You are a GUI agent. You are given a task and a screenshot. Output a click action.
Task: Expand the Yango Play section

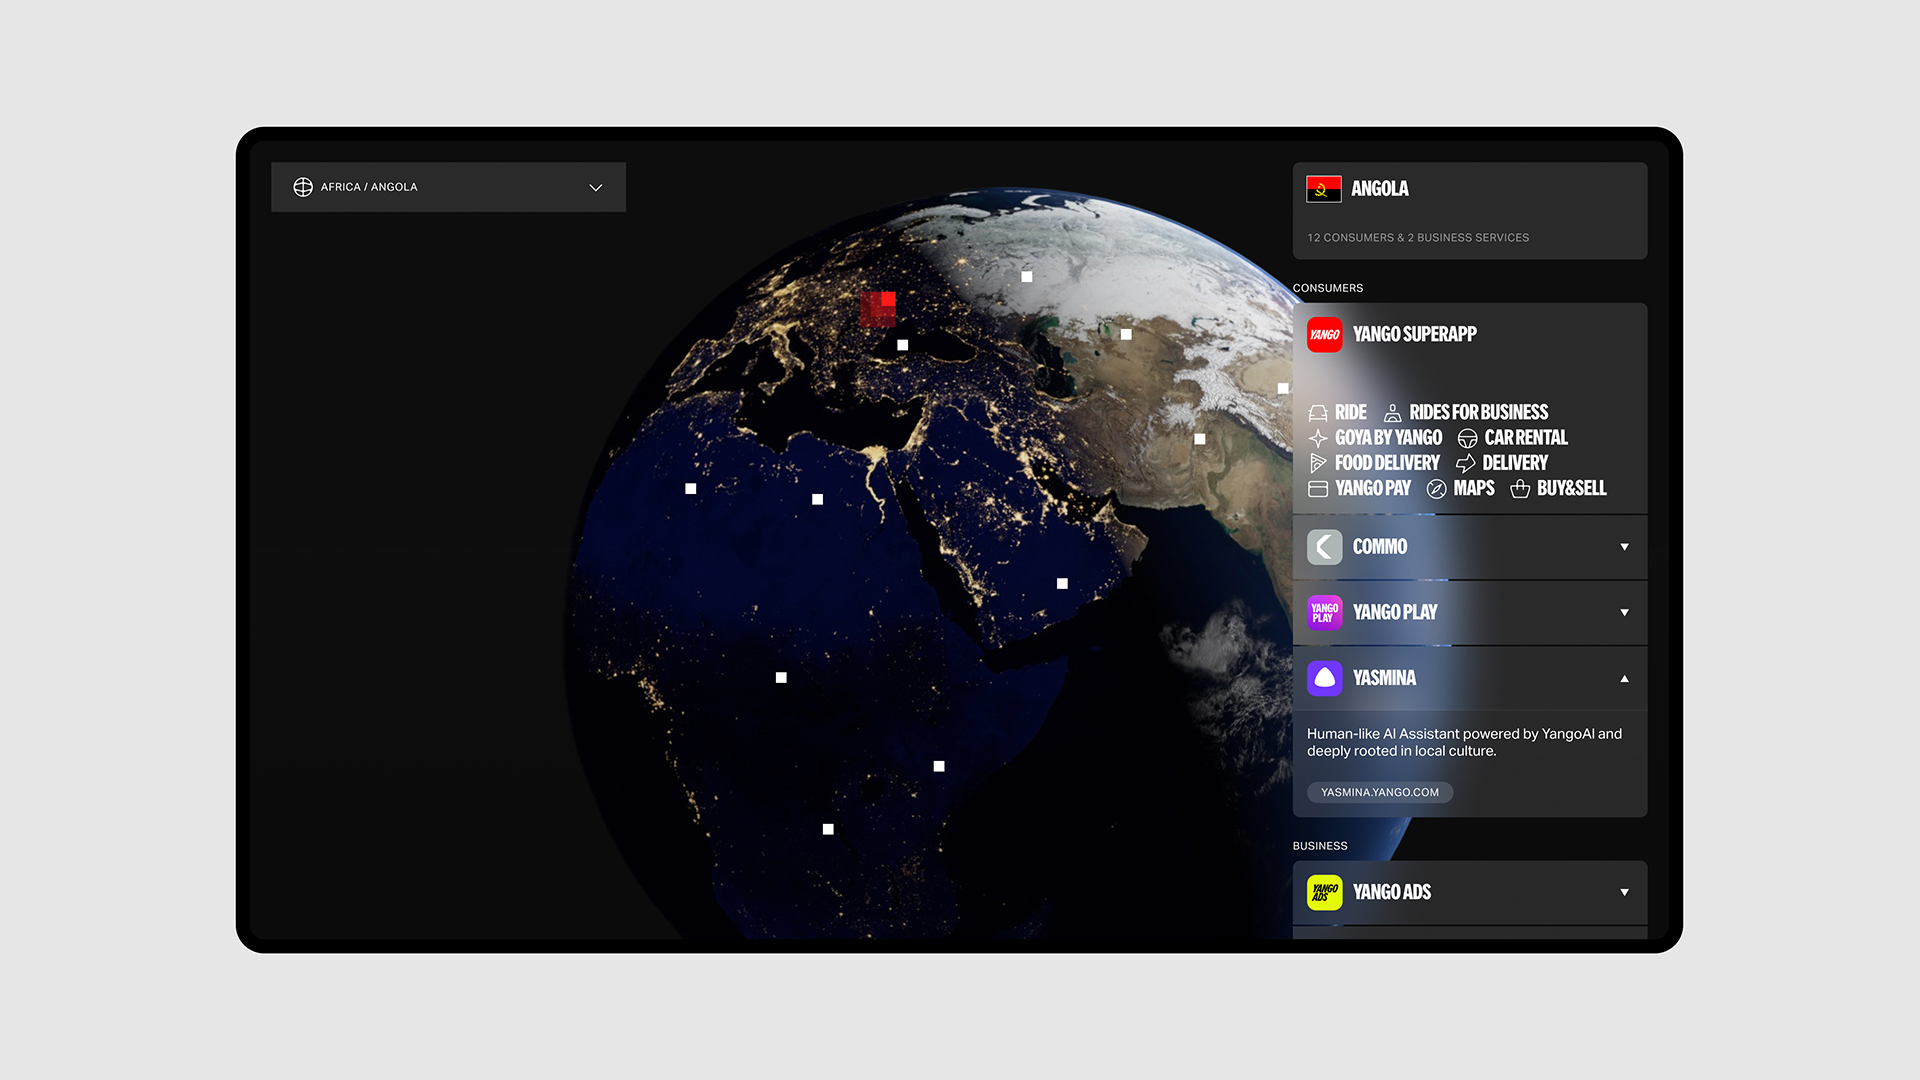click(x=1624, y=612)
